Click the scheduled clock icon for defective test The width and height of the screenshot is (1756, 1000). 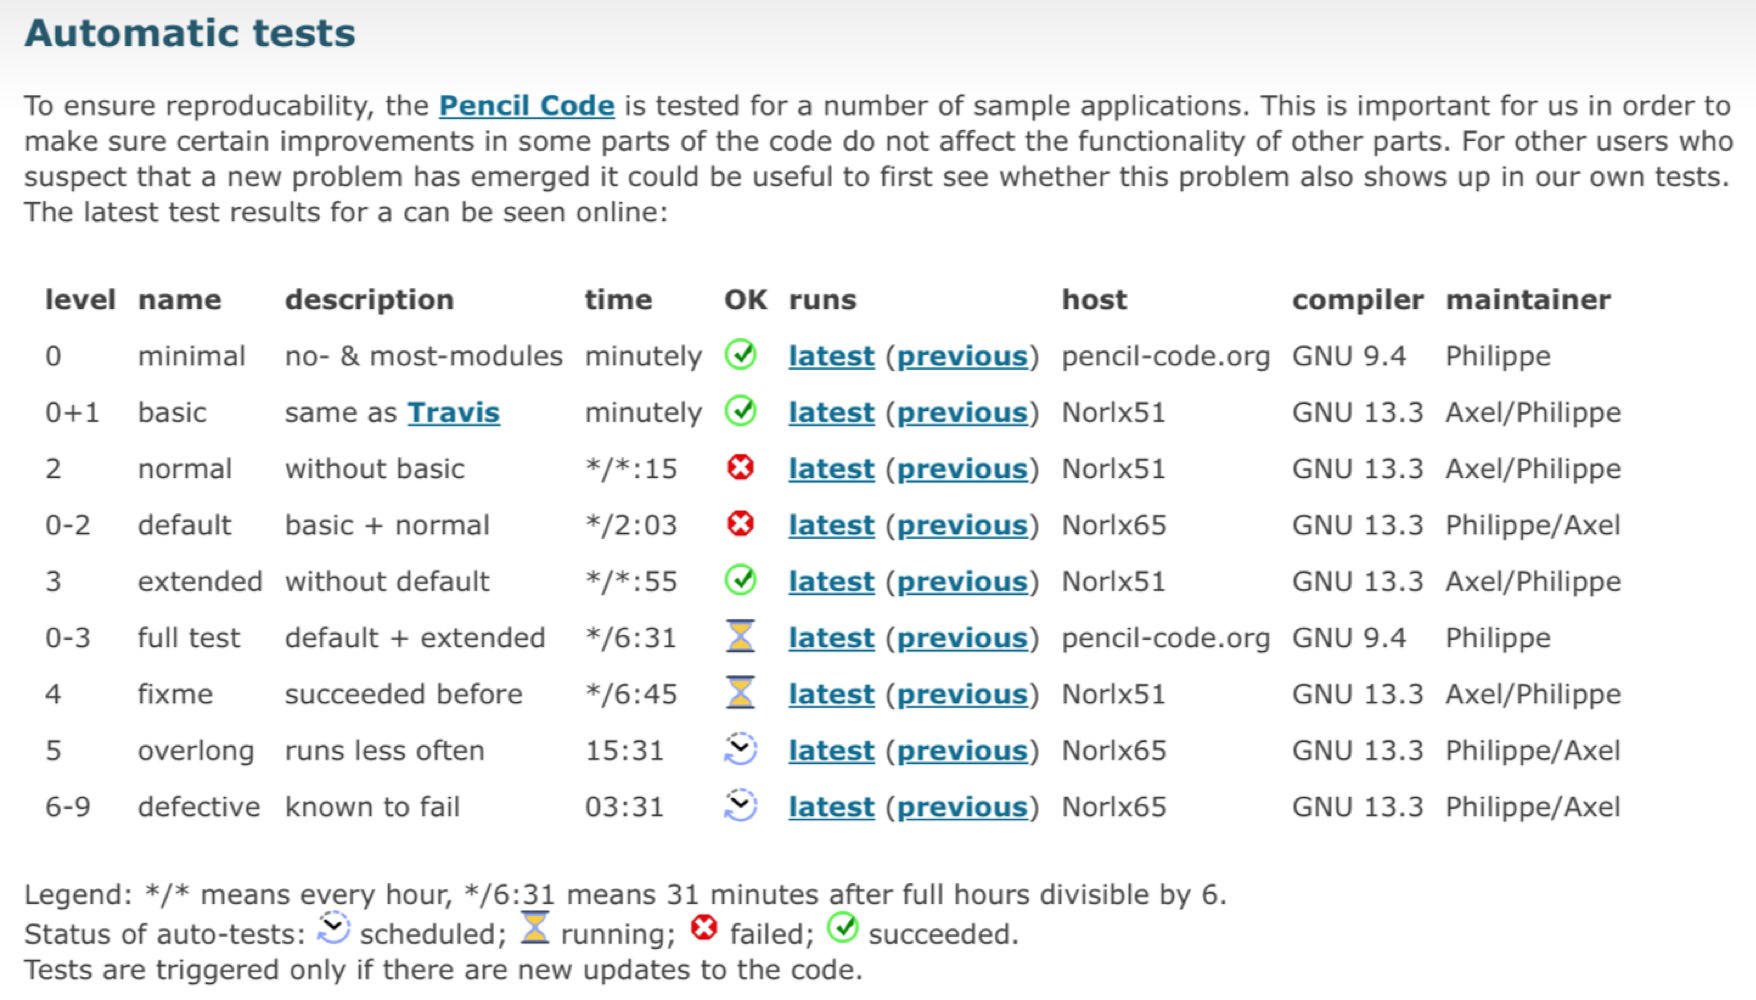740,805
